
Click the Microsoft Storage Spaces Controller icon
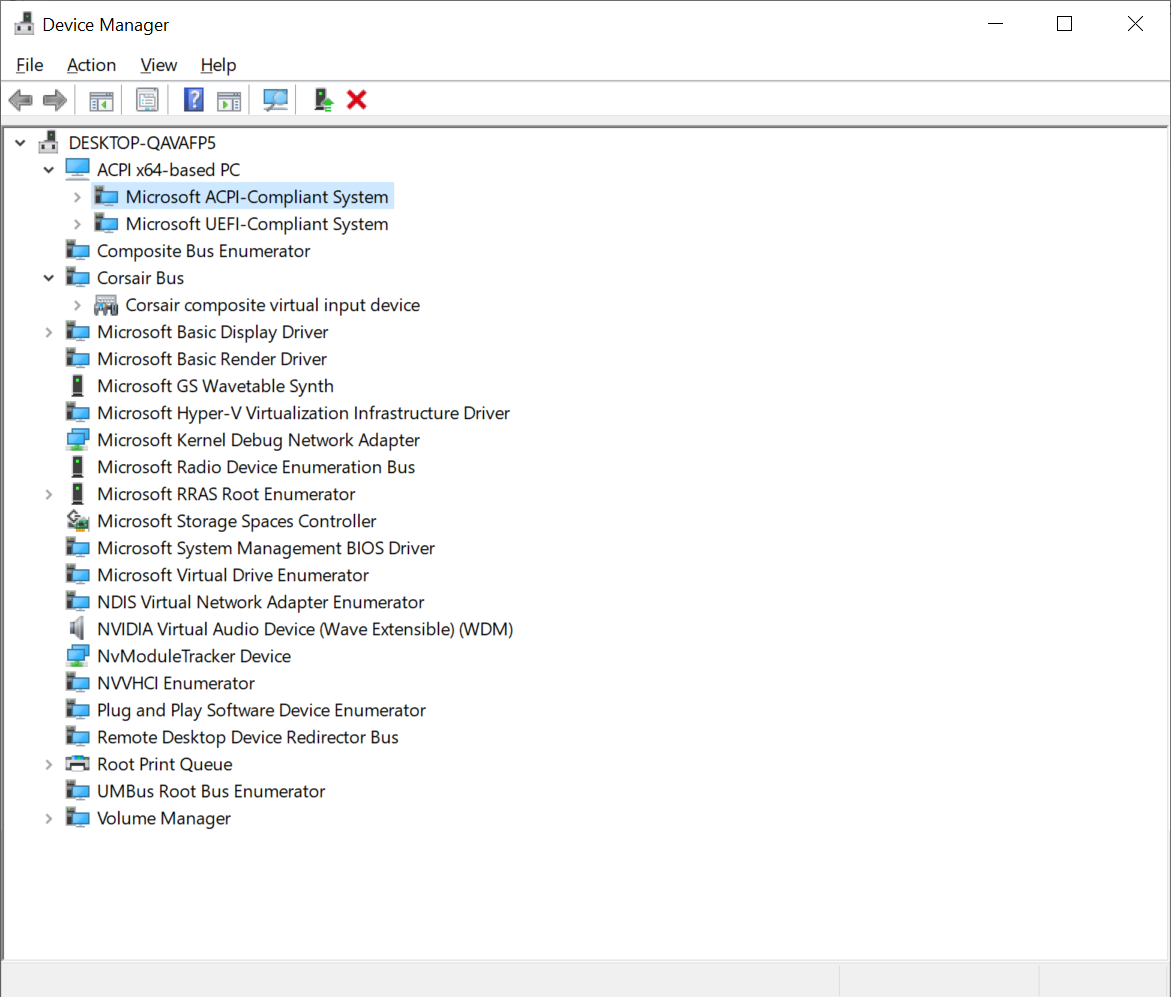[x=78, y=521]
